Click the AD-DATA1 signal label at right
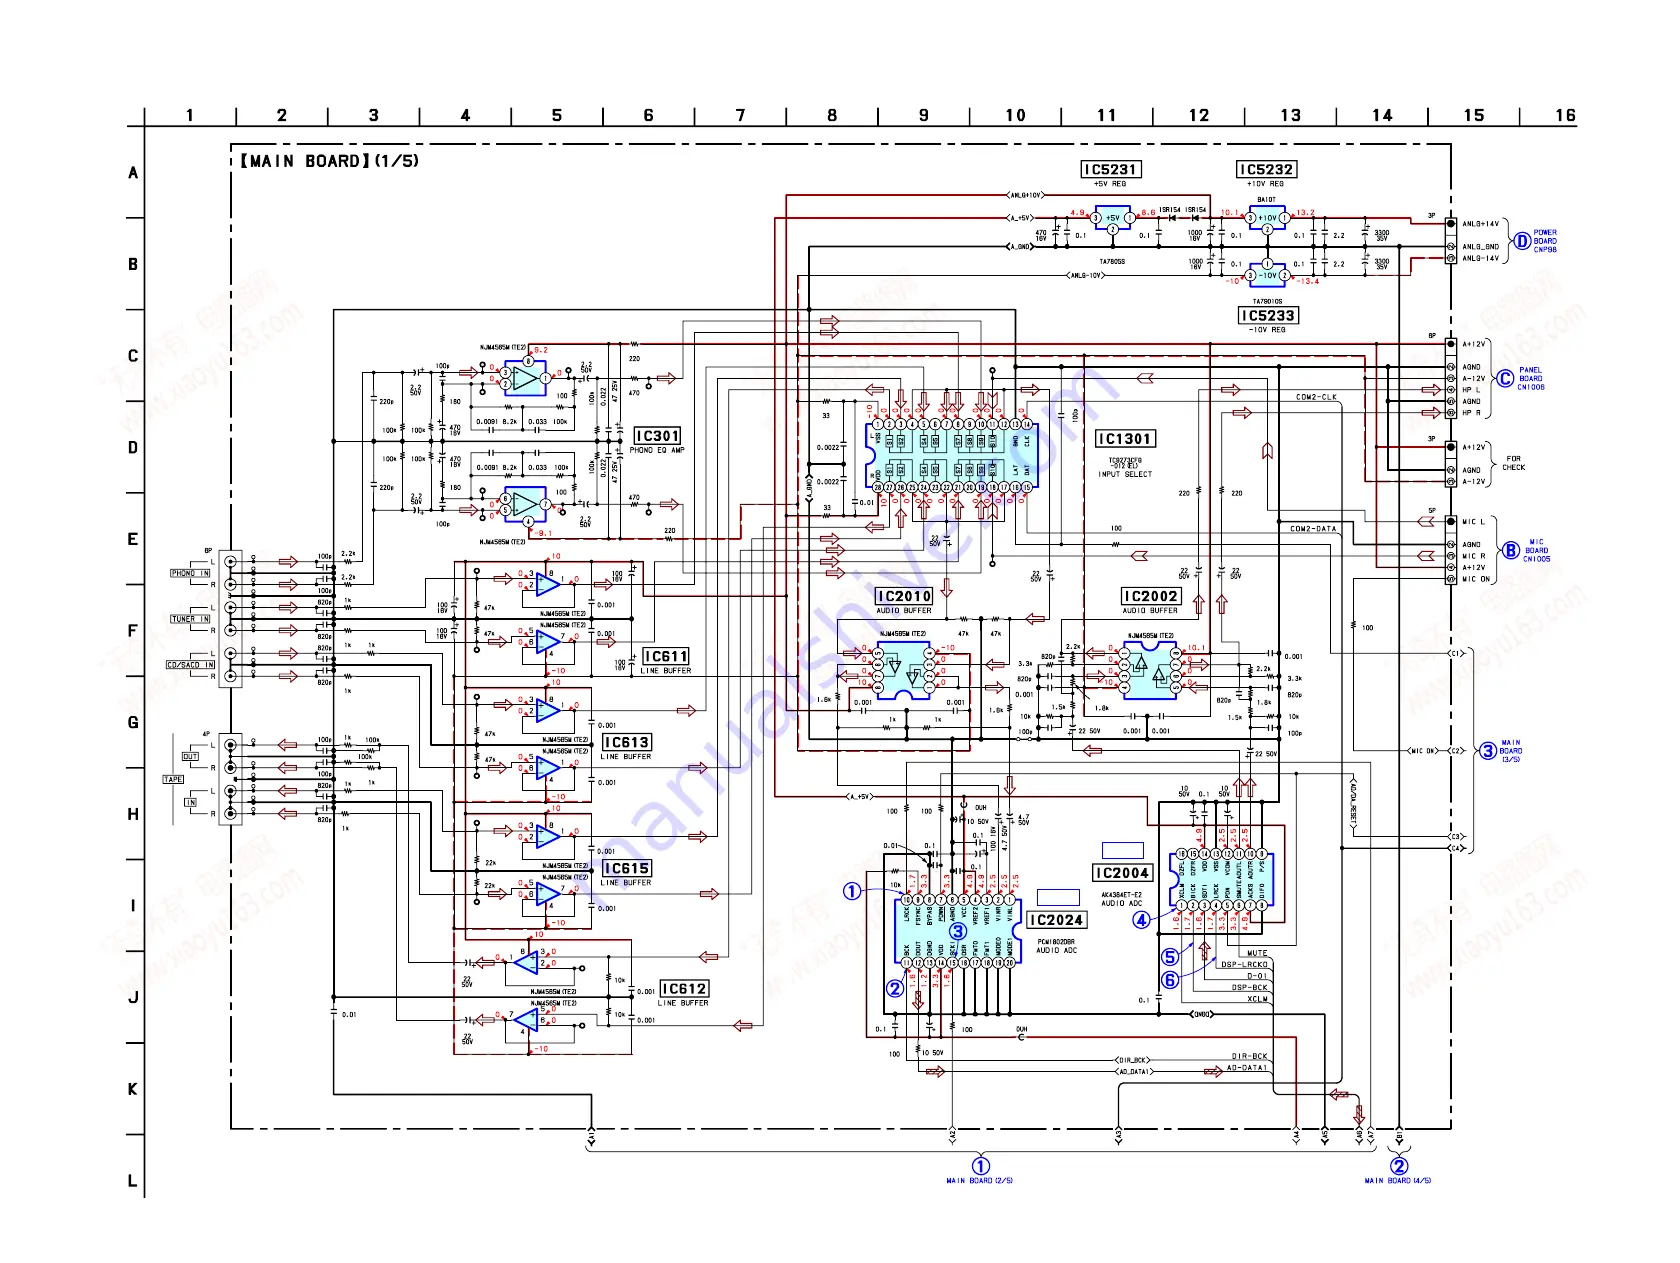1680x1263 pixels. coord(1247,1068)
